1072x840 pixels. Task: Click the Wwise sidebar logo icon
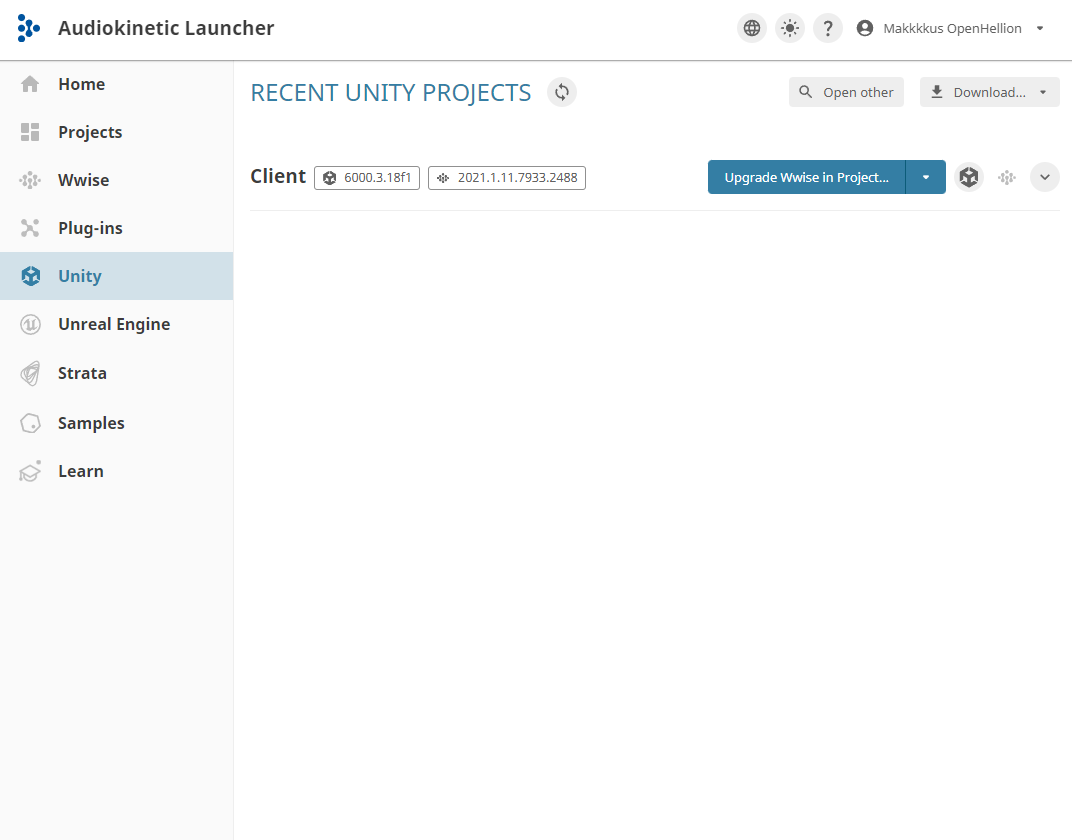click(x=30, y=180)
